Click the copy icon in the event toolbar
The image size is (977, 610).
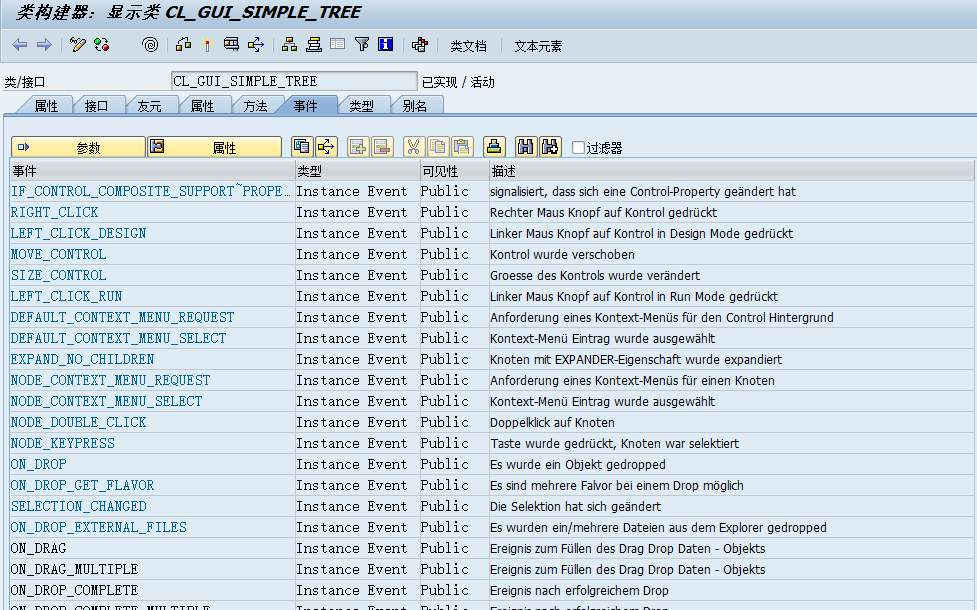pyautogui.click(x=437, y=145)
